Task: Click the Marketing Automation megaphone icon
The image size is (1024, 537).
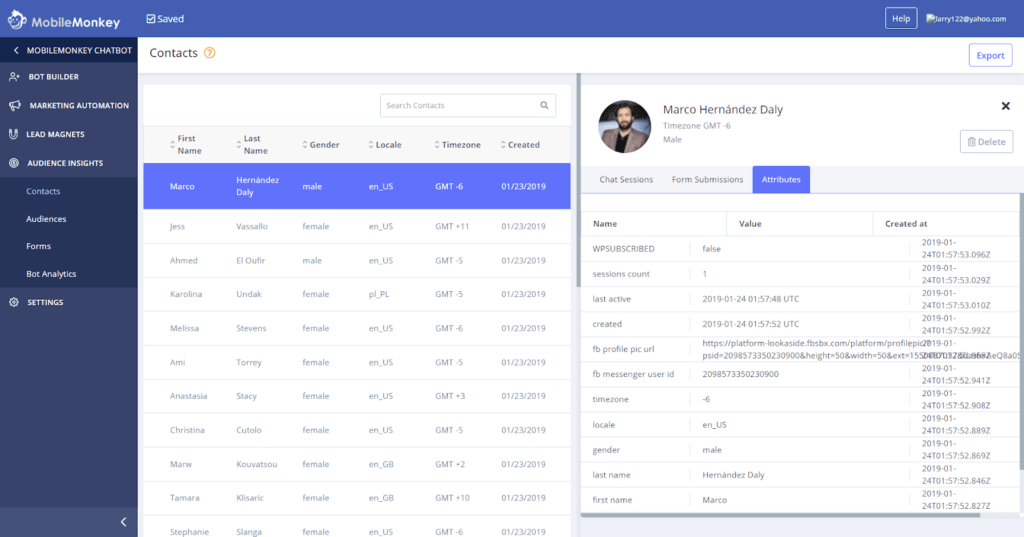Action: click(x=14, y=105)
